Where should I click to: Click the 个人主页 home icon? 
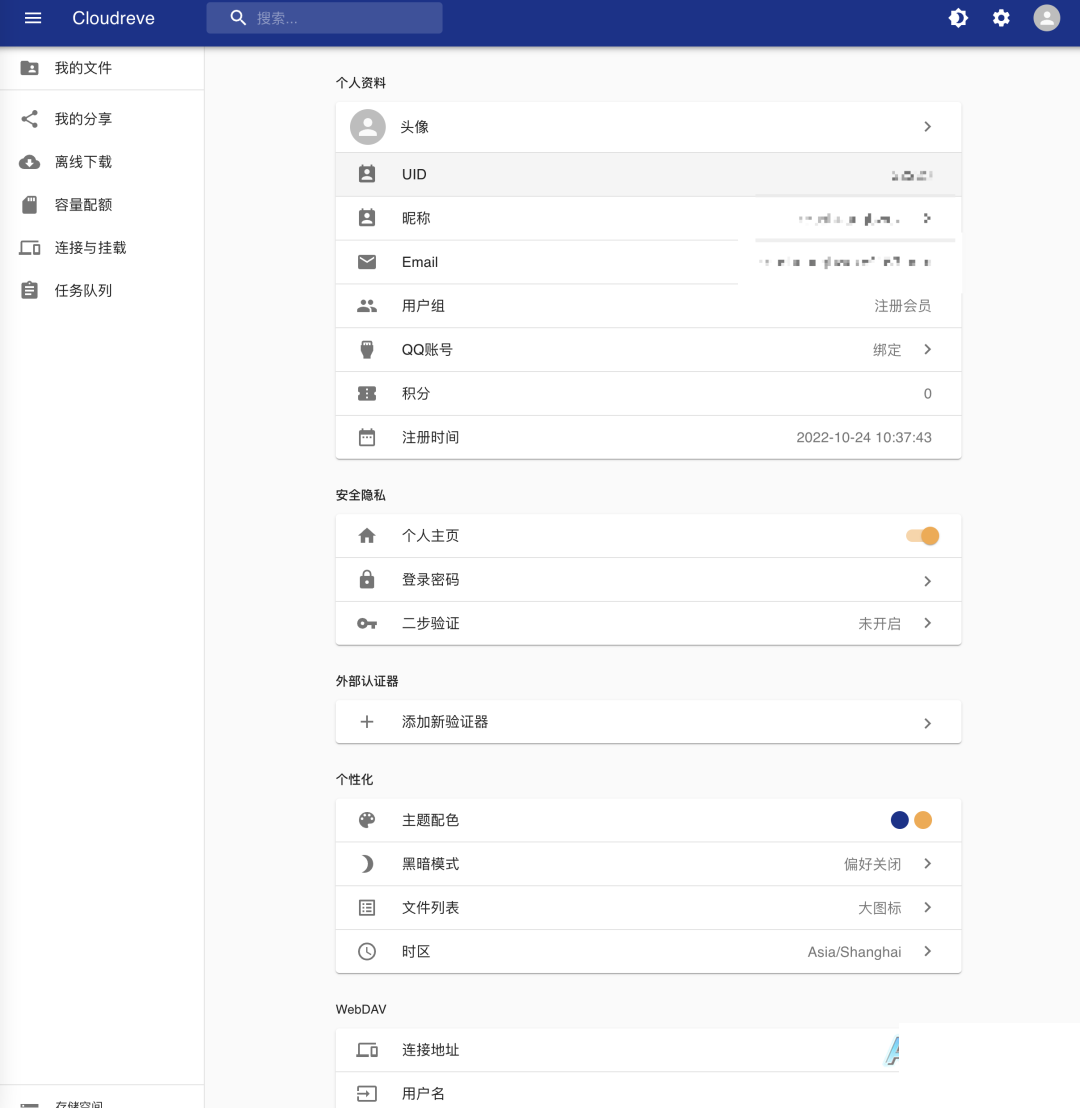tap(367, 536)
